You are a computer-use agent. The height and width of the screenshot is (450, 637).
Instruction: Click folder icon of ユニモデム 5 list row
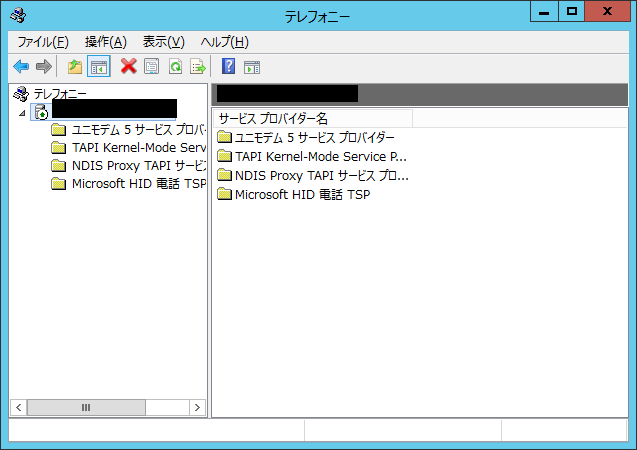tap(224, 137)
